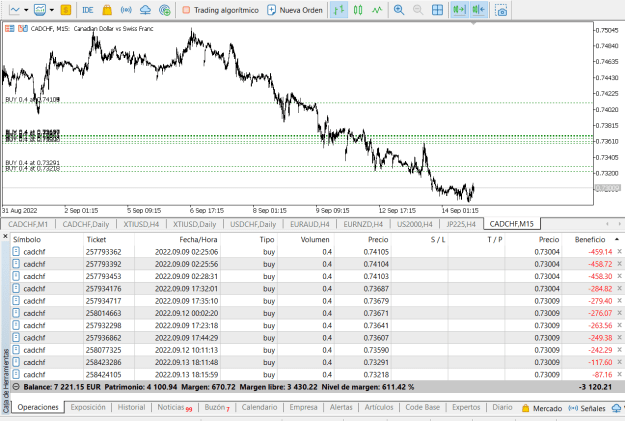Click document icon of ticket 258423286 row

(x=16, y=362)
